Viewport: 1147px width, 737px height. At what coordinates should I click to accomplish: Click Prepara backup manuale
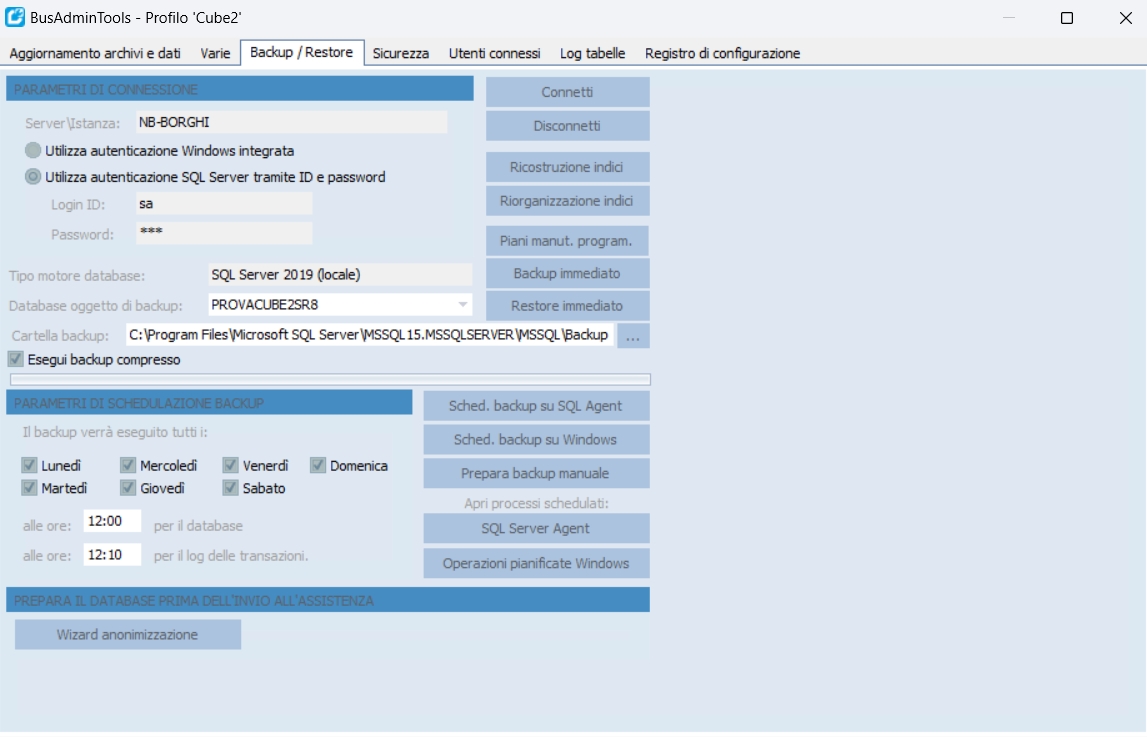click(536, 473)
